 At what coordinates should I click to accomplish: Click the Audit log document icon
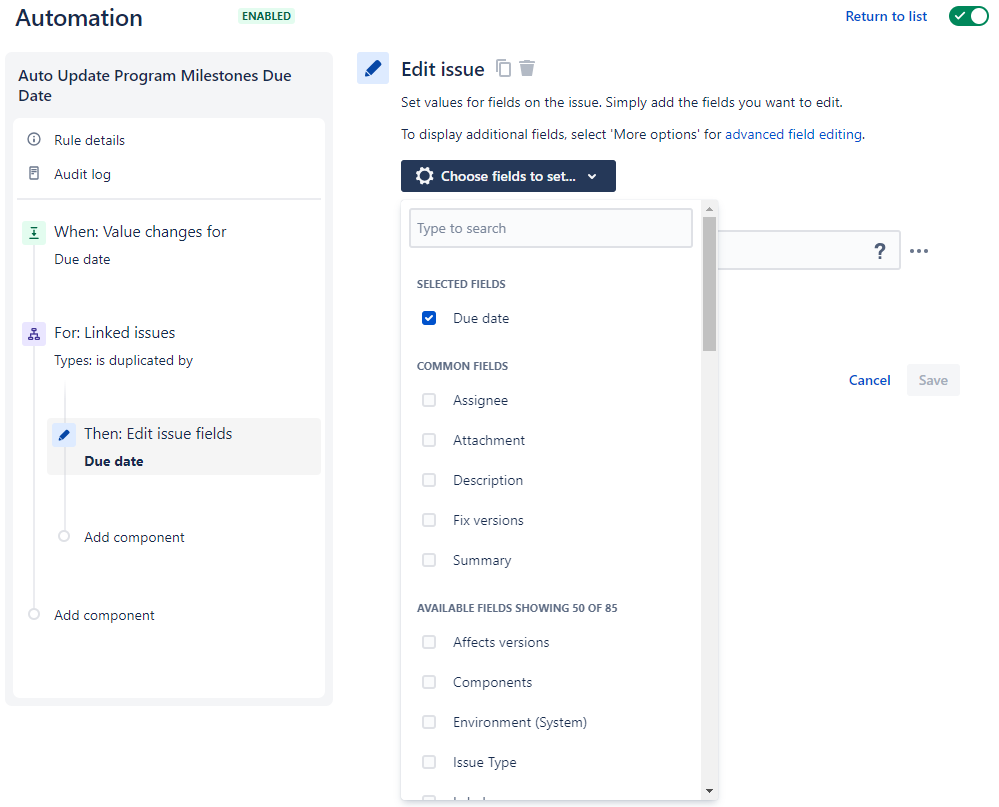[x=34, y=173]
